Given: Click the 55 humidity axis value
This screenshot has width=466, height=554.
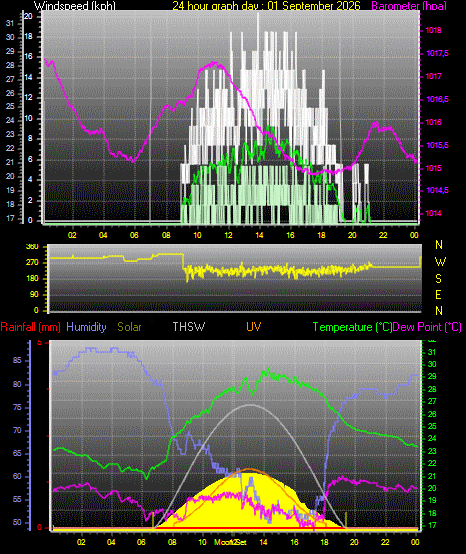Looking at the screenshot, I should pyautogui.click(x=17, y=499).
